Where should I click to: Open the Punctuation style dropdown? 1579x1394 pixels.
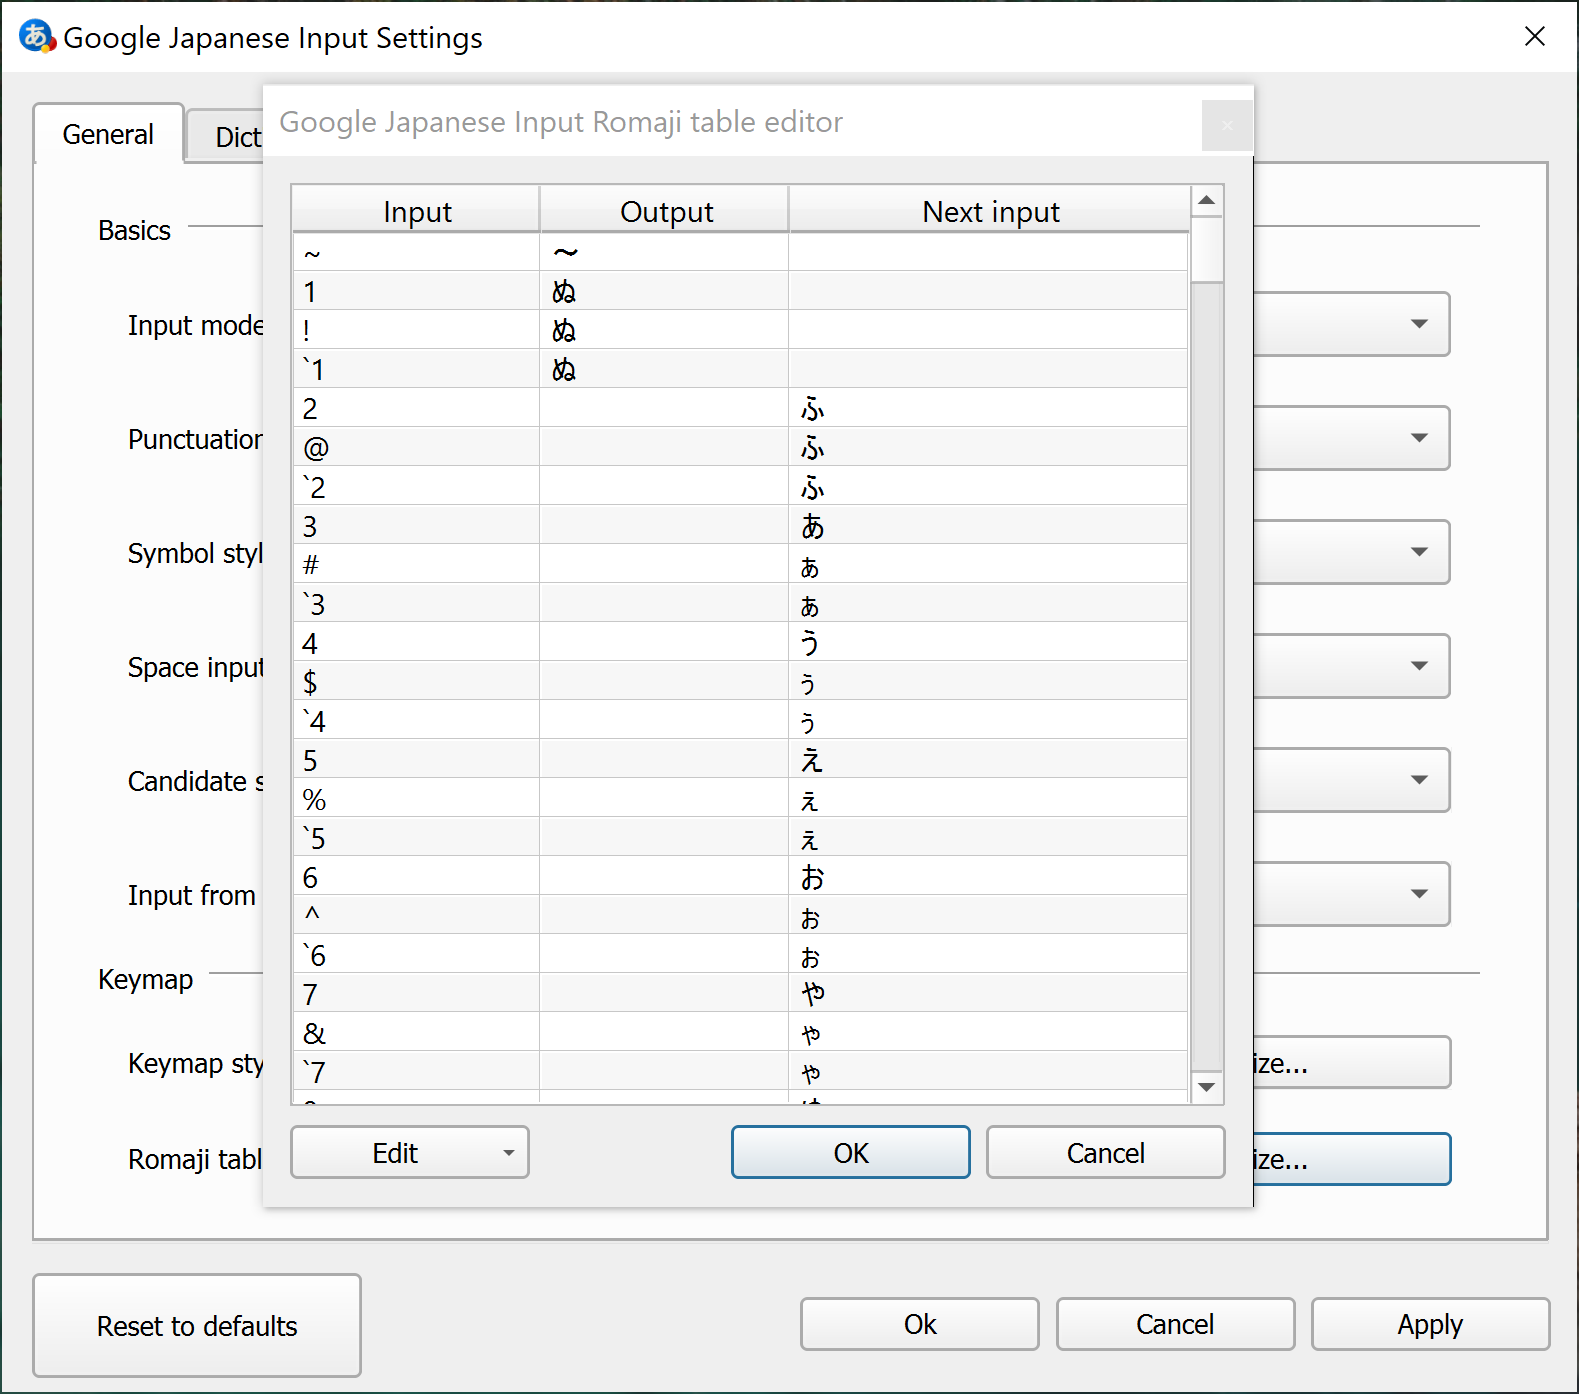click(1351, 438)
